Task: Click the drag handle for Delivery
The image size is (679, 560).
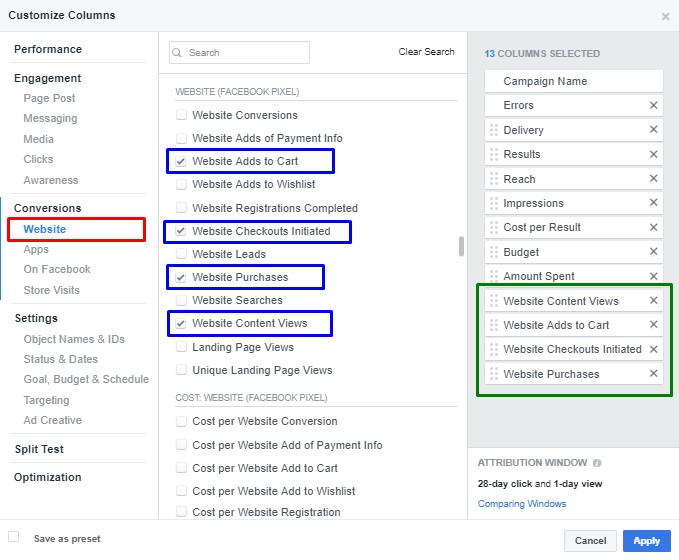Action: 494,130
